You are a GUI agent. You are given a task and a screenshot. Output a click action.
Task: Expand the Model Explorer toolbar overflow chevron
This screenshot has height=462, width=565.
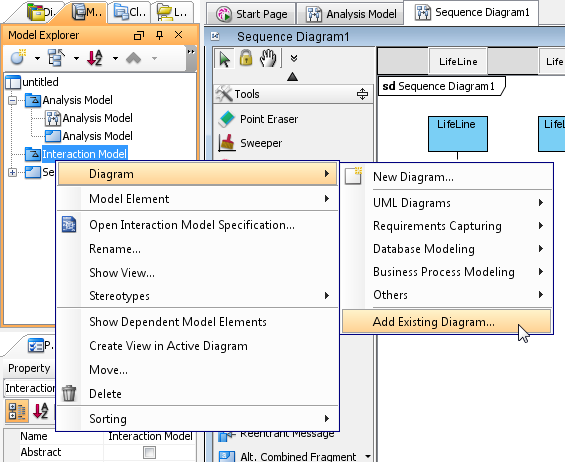click(x=191, y=52)
